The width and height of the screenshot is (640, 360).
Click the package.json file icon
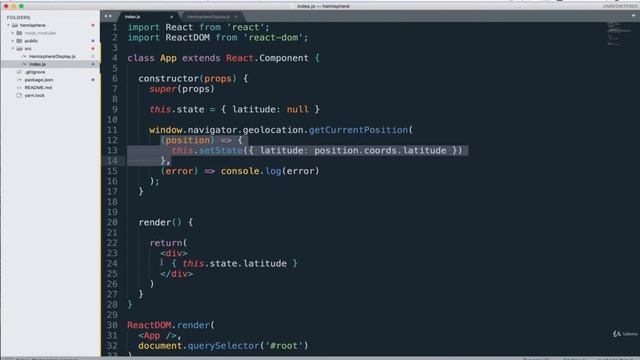coord(19,80)
